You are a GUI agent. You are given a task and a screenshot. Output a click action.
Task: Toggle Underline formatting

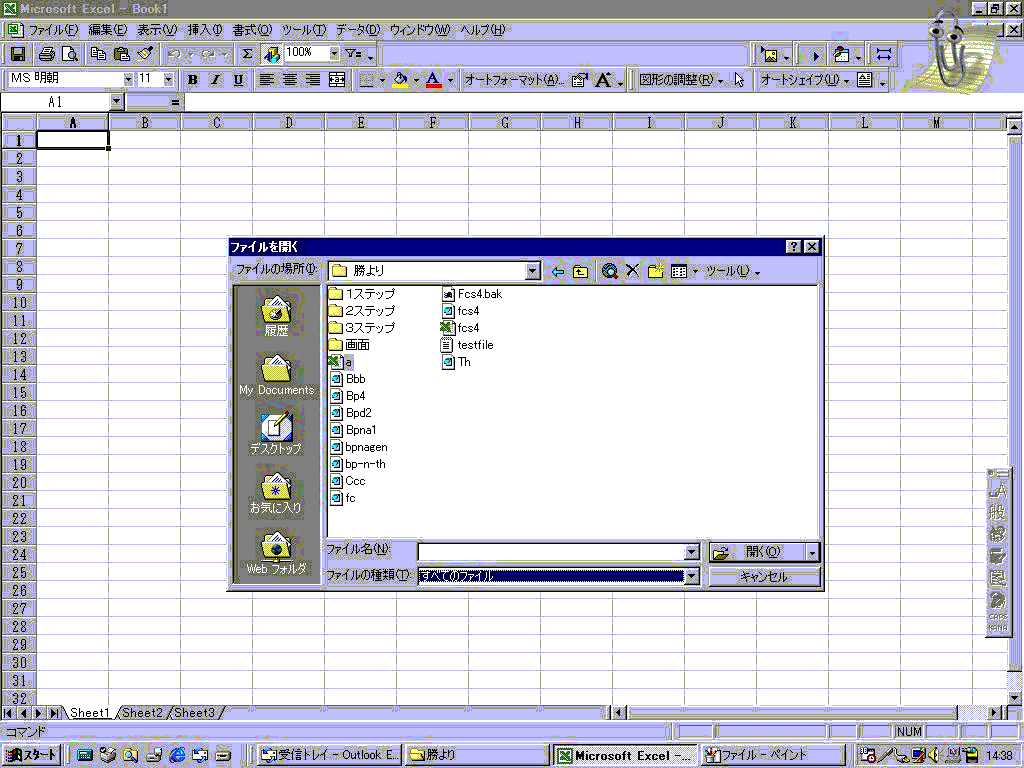click(238, 80)
